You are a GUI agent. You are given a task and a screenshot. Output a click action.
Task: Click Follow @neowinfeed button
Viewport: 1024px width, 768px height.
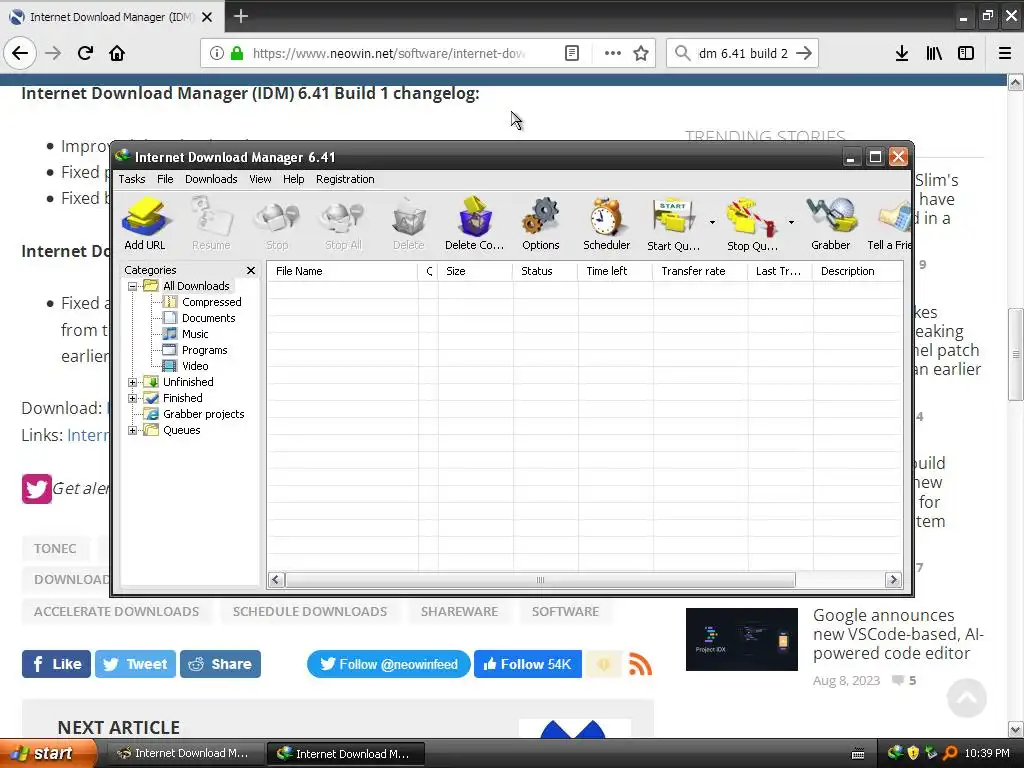(389, 664)
